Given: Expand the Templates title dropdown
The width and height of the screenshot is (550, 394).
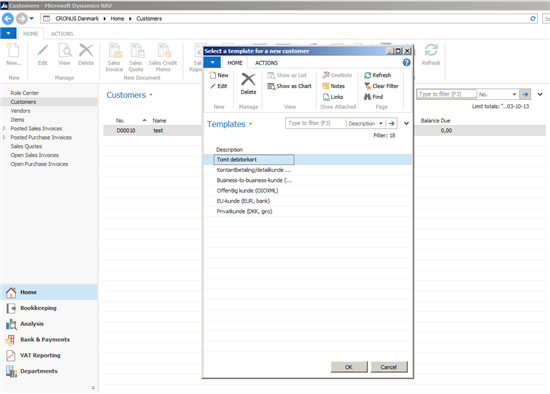Looking at the screenshot, I should pos(250,124).
